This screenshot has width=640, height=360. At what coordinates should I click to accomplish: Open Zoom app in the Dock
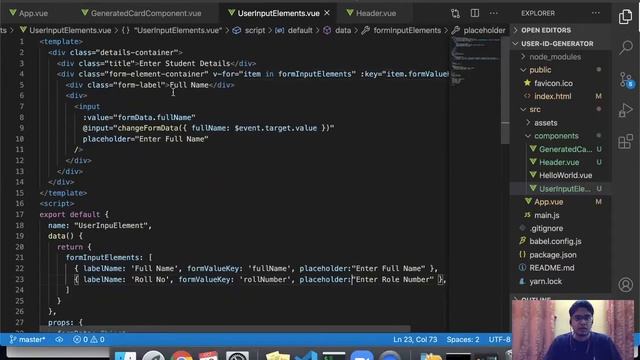pos(362,356)
